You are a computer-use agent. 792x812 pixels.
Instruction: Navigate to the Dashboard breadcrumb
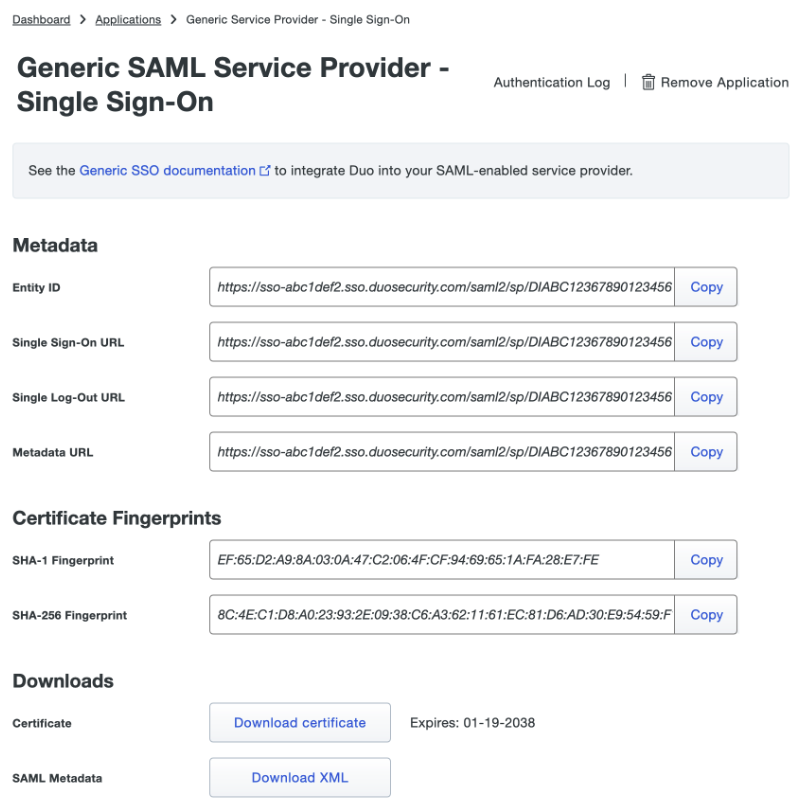40,19
